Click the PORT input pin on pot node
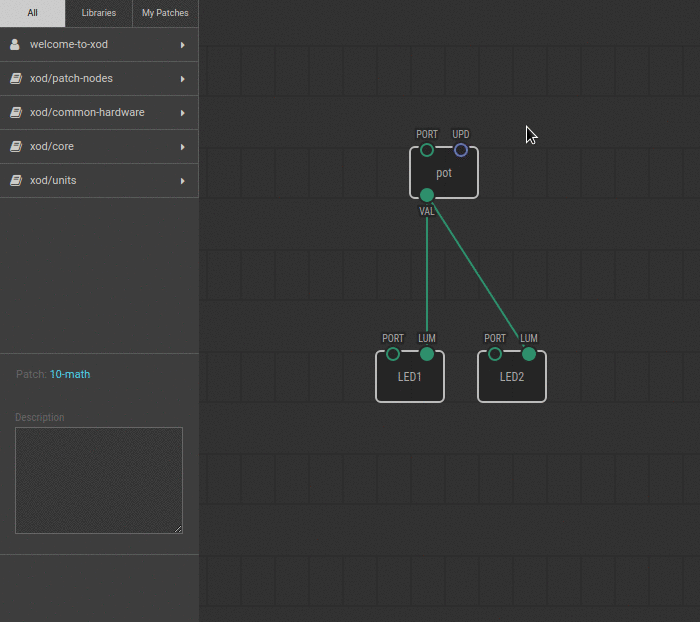Screen dimensions: 700x622 click(x=427, y=150)
